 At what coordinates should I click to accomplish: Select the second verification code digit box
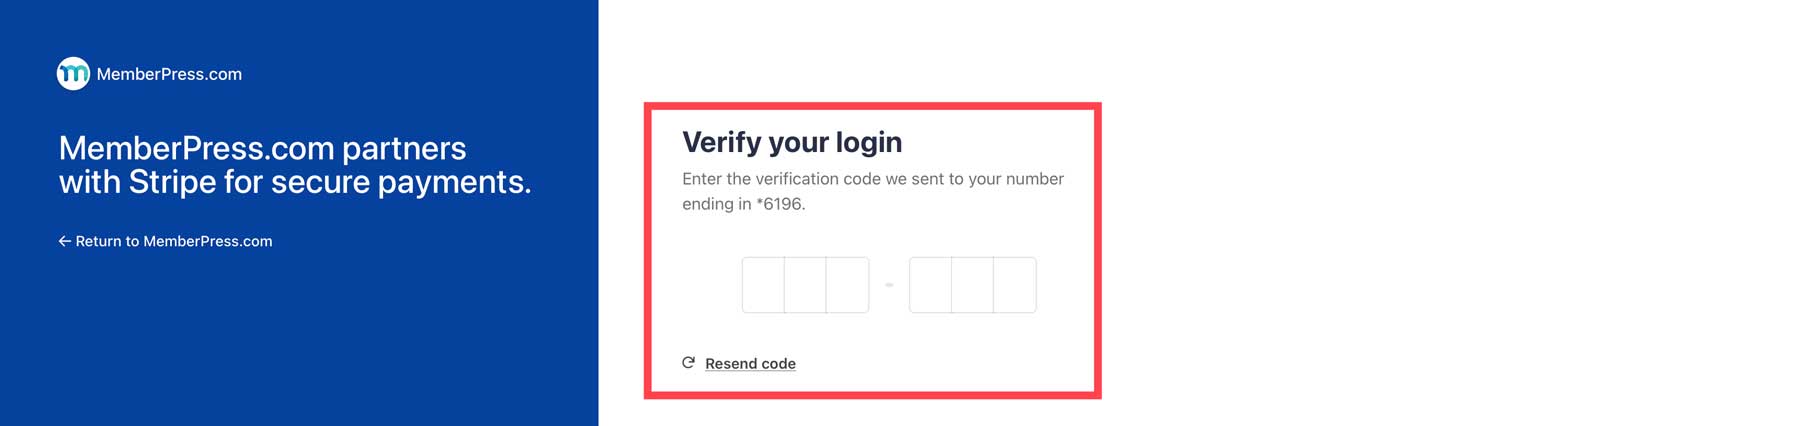coord(805,285)
